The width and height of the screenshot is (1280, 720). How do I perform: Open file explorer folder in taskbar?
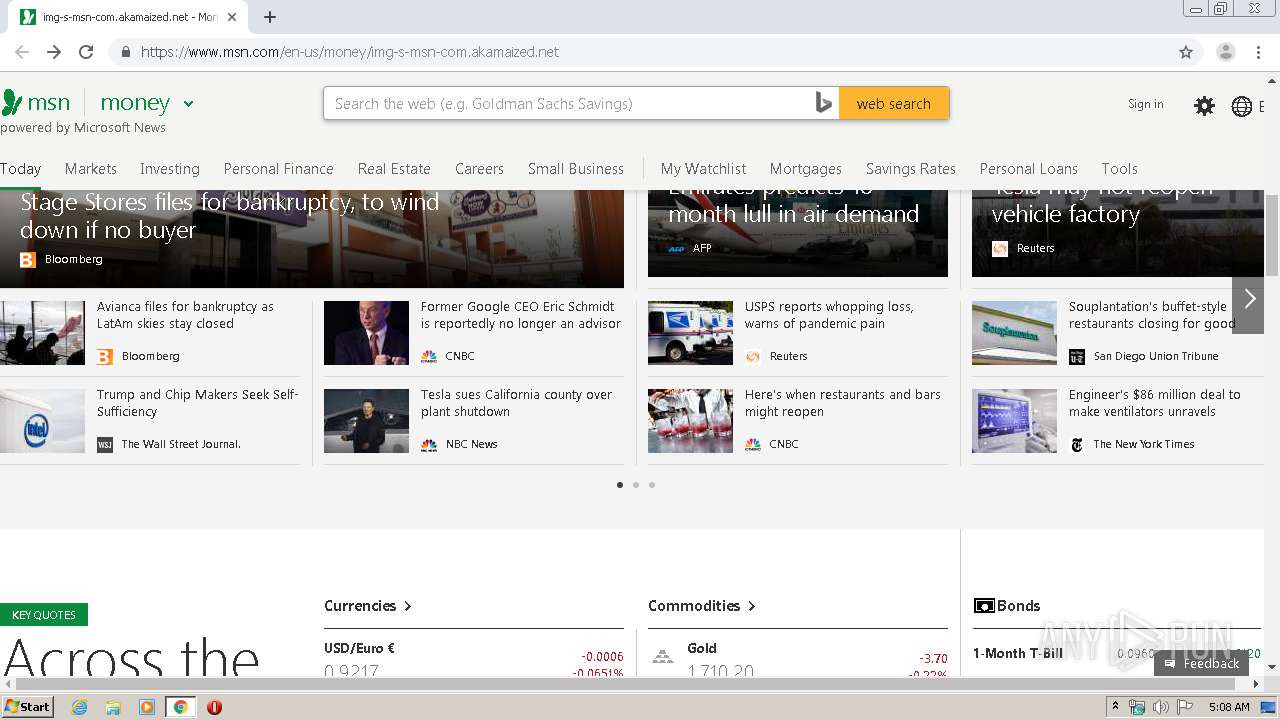tap(113, 707)
